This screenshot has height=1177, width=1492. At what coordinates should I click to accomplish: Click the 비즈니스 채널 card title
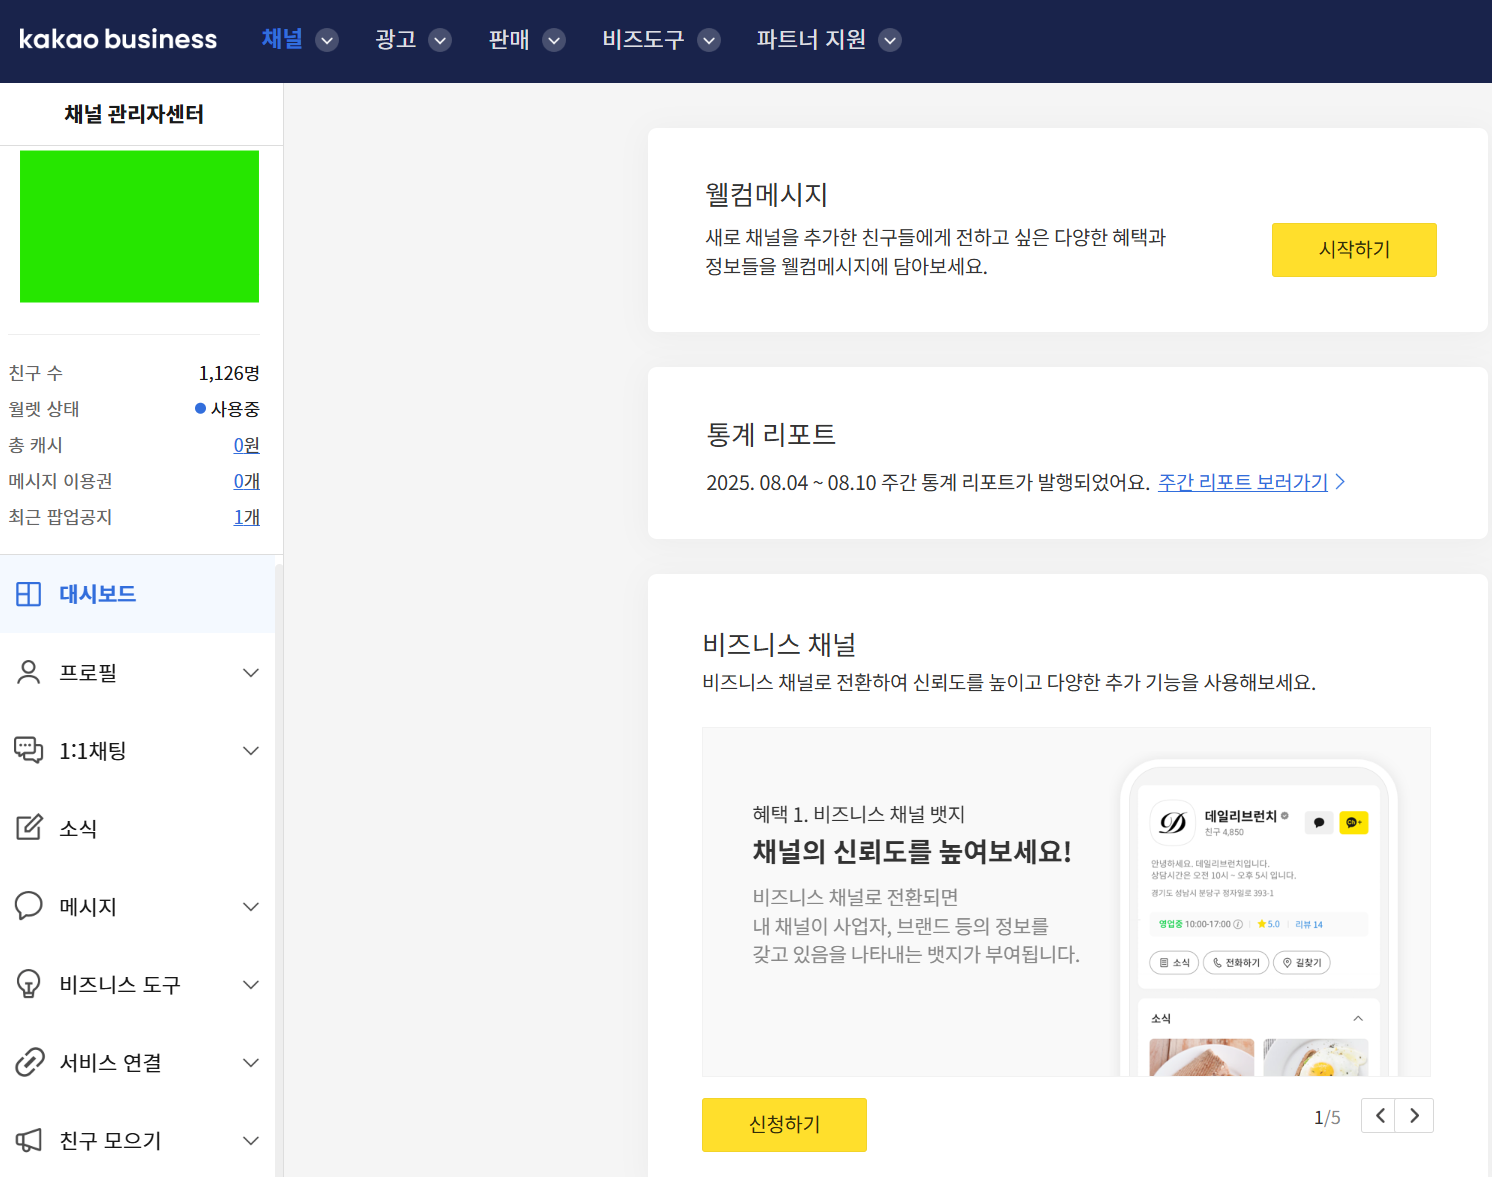[779, 644]
